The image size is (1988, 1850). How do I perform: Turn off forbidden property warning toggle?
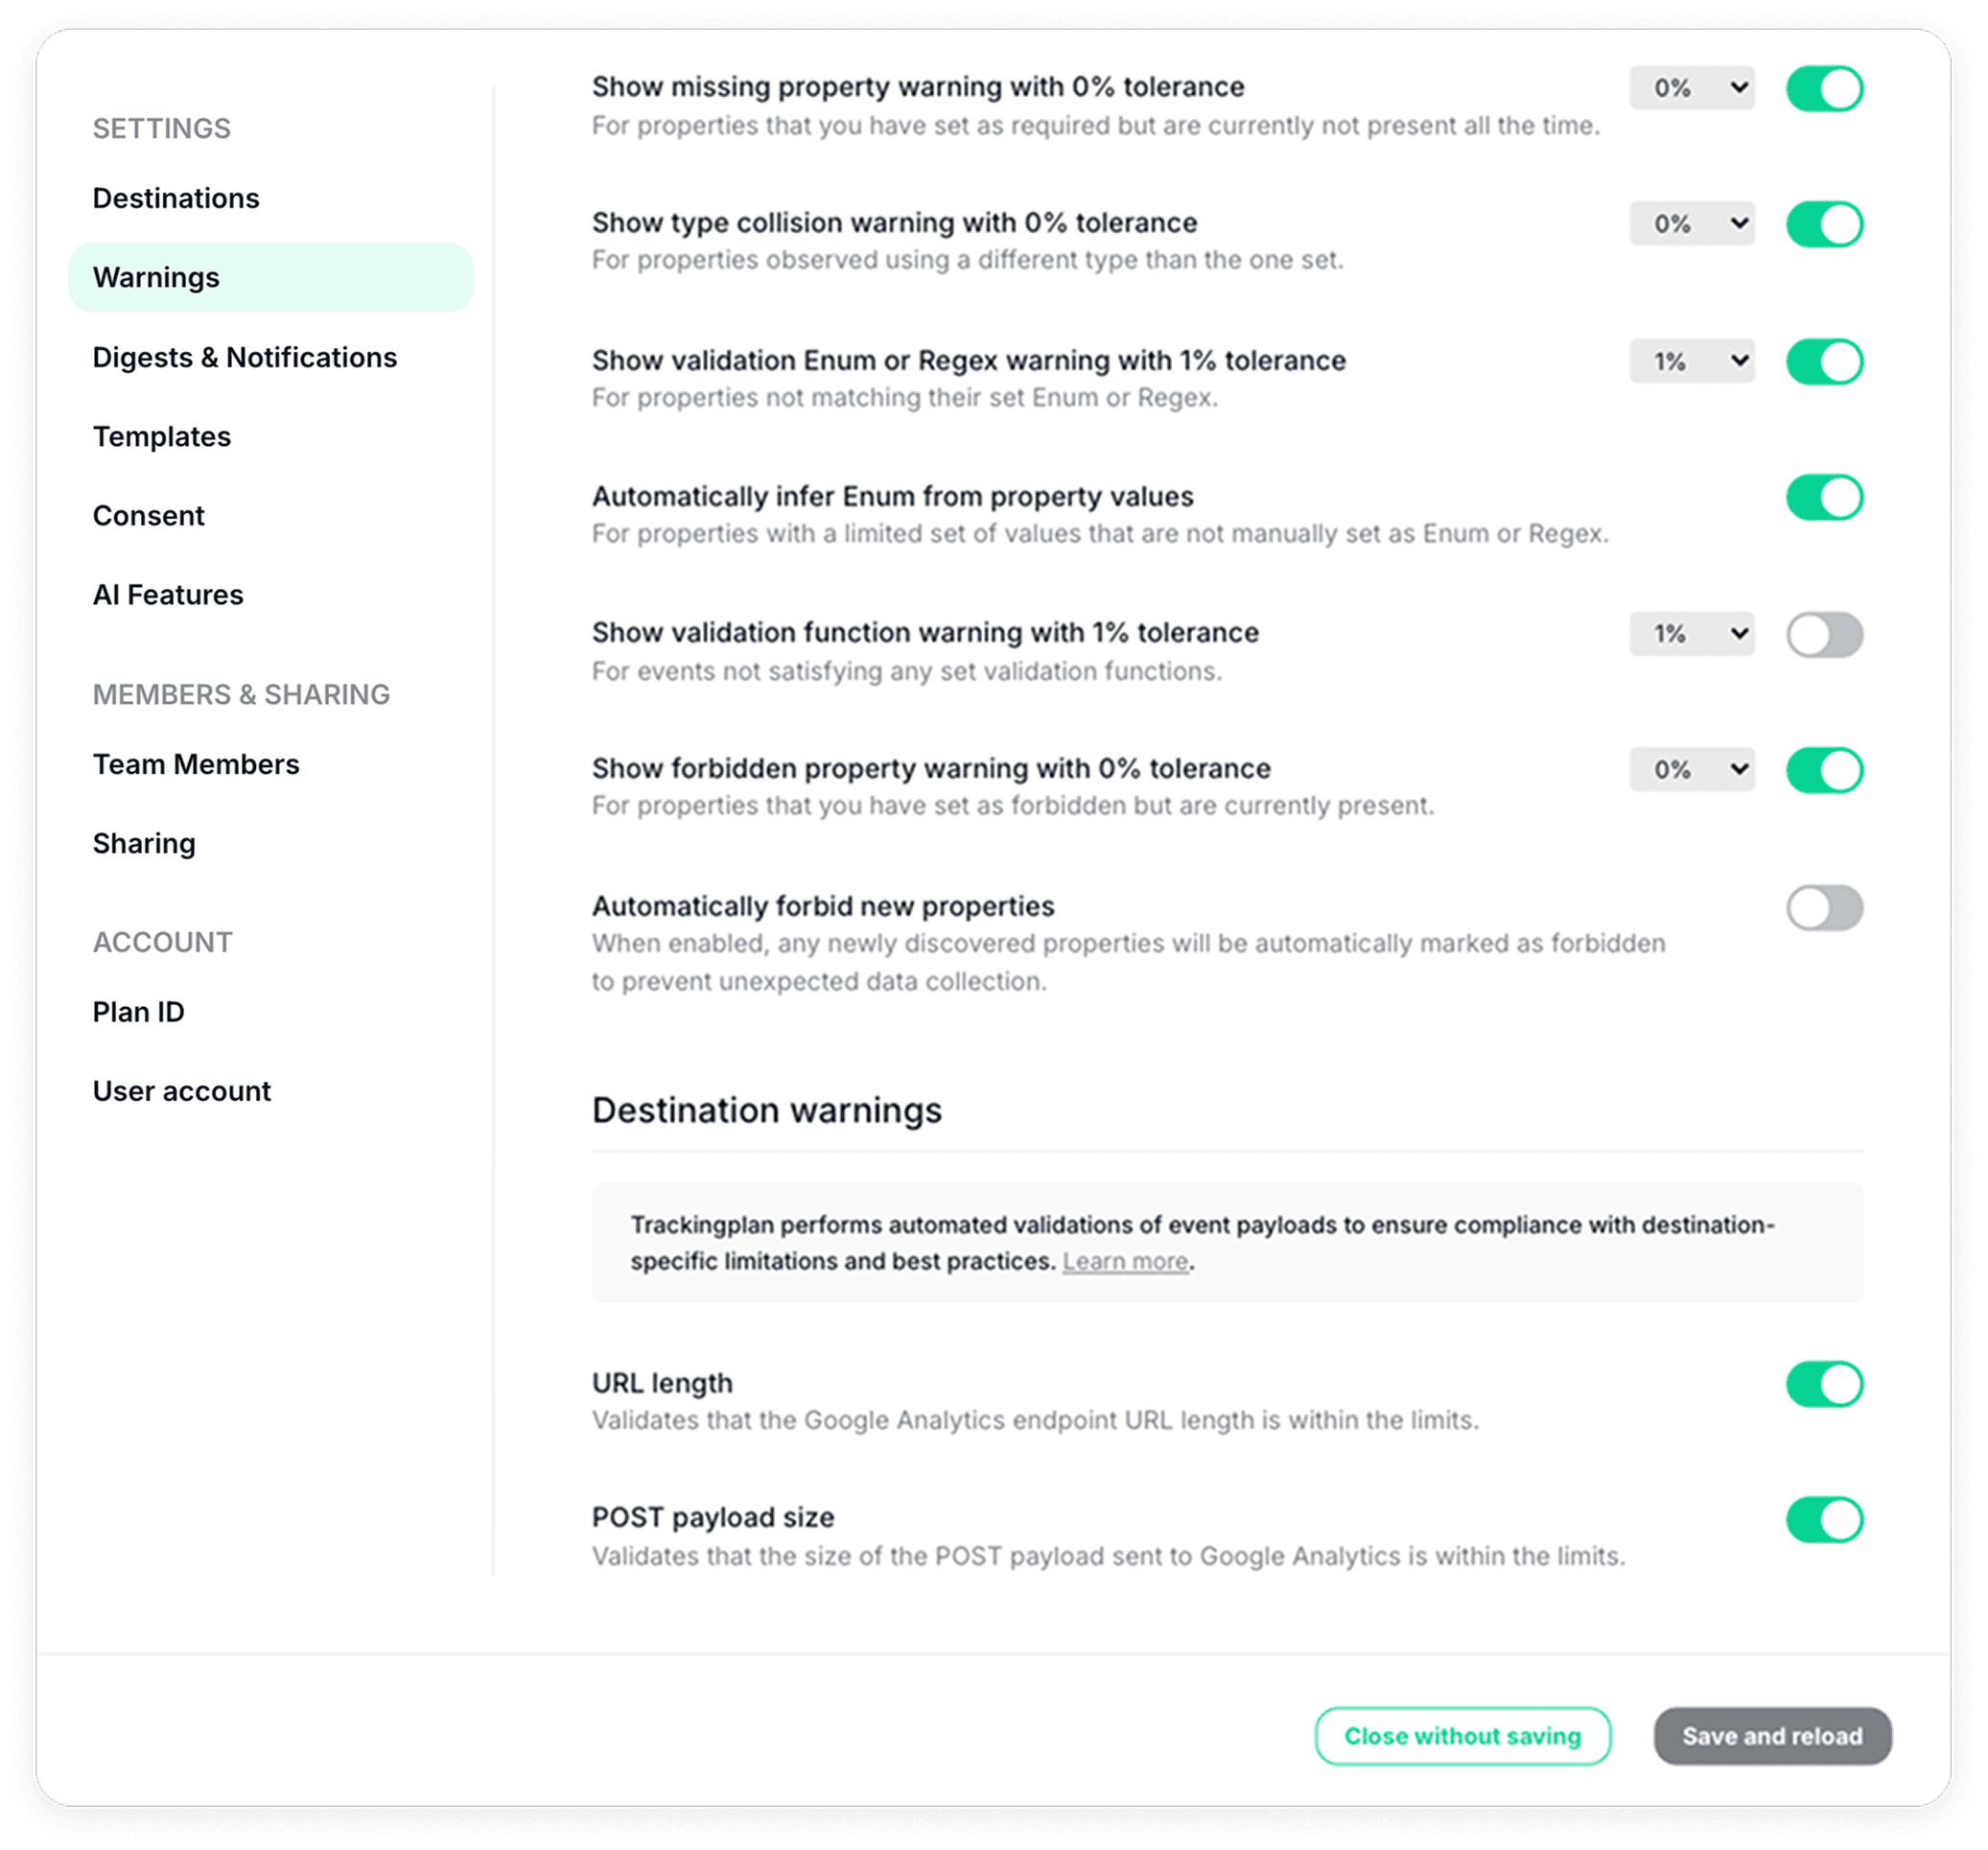click(1824, 770)
